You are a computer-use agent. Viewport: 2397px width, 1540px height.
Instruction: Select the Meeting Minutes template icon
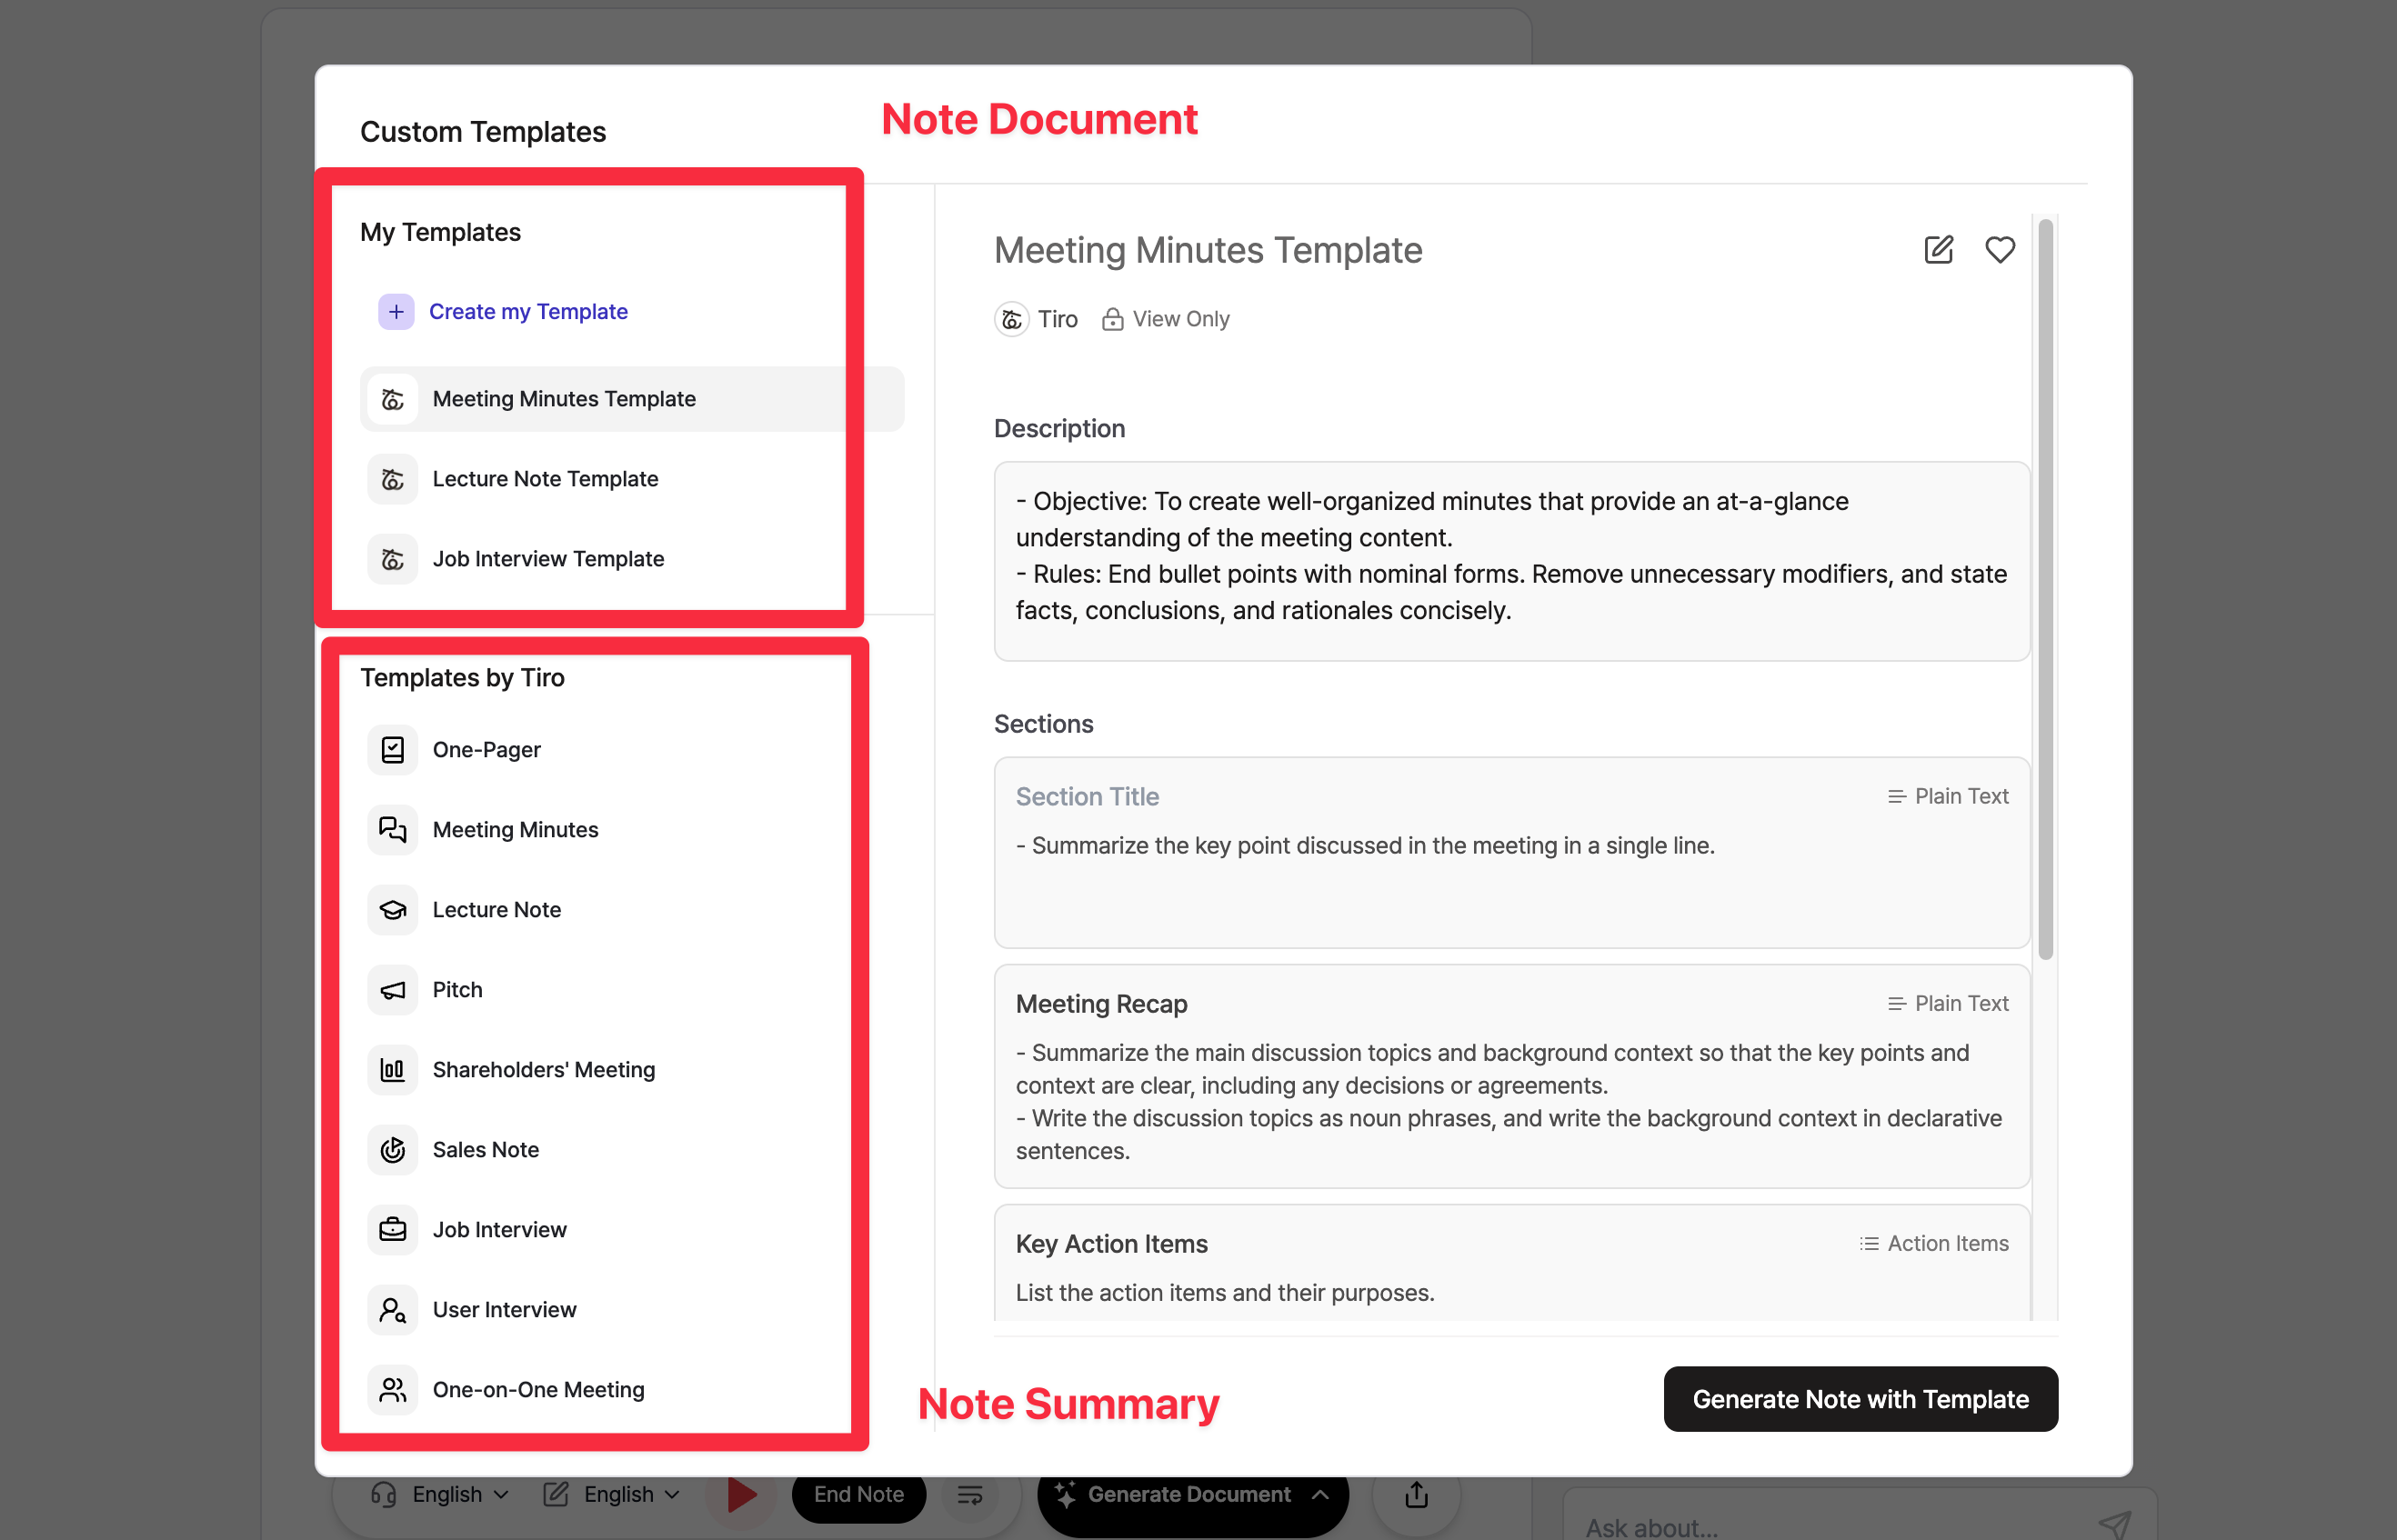392,829
